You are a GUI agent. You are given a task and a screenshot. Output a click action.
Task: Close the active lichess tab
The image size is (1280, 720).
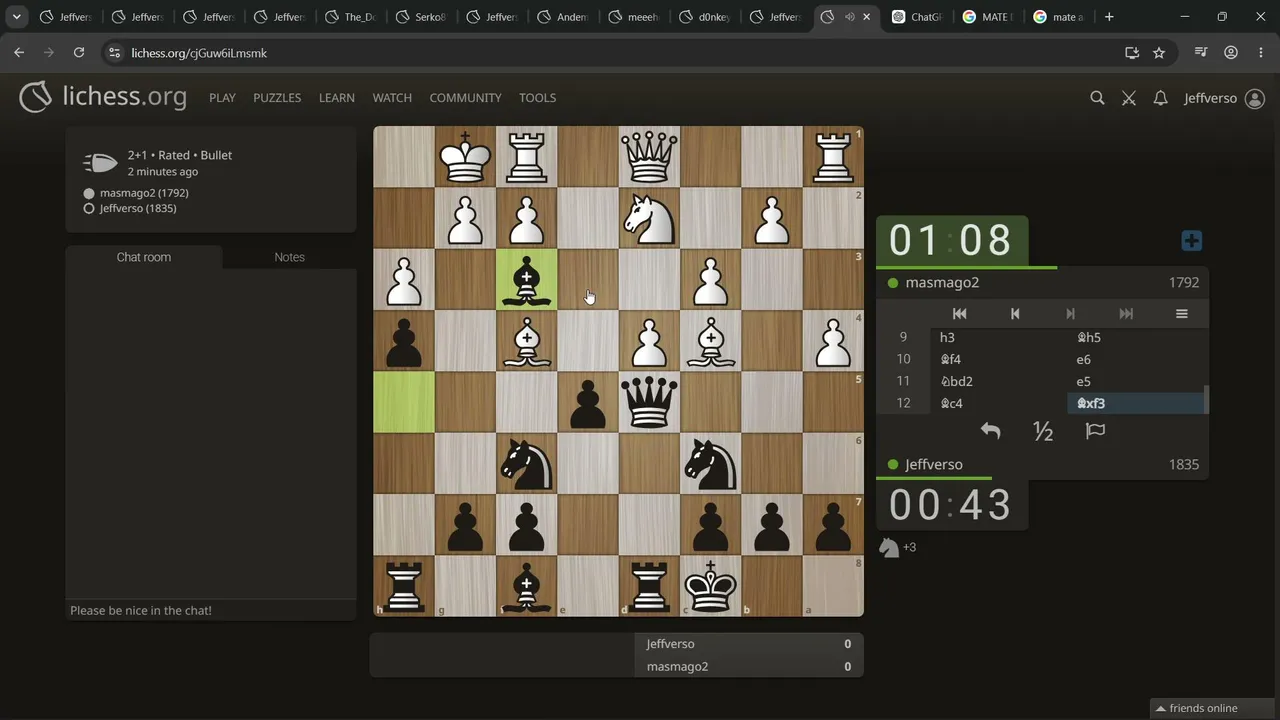(x=867, y=17)
